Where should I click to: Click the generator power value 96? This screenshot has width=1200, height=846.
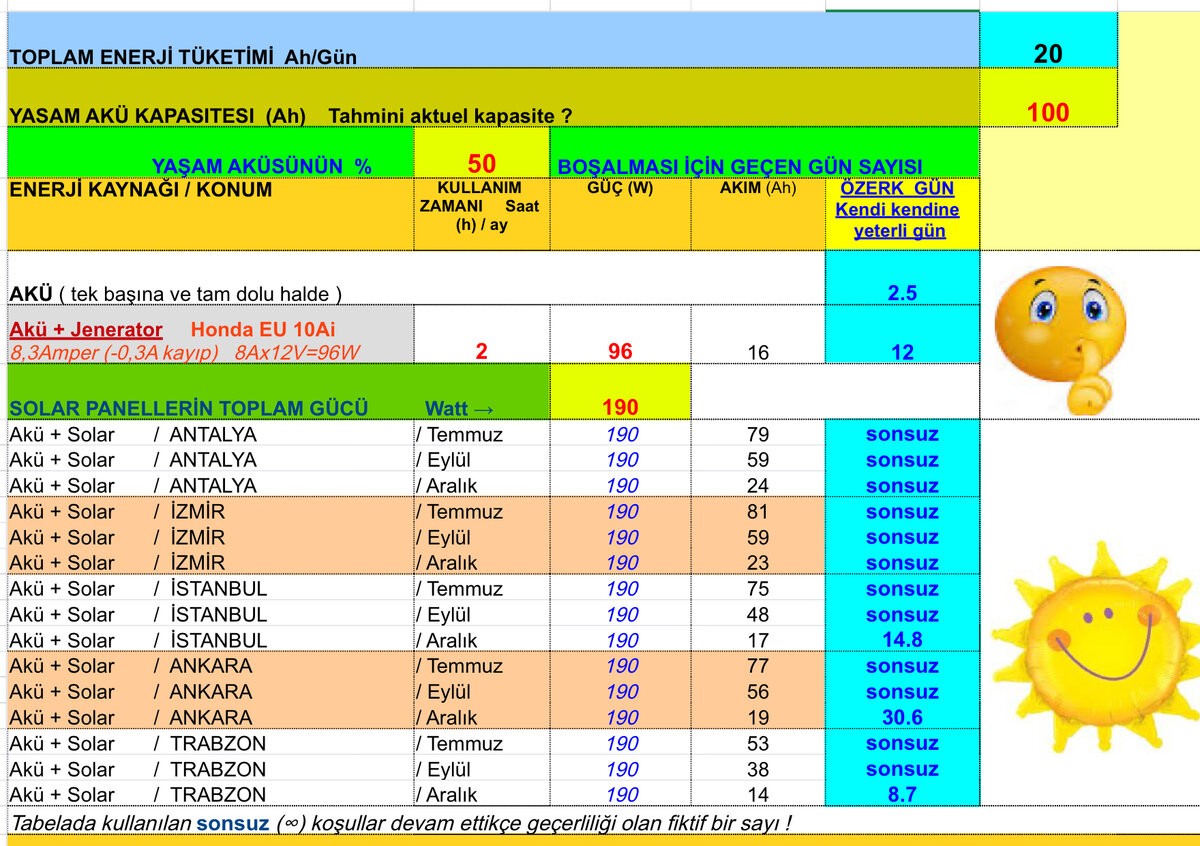(620, 352)
